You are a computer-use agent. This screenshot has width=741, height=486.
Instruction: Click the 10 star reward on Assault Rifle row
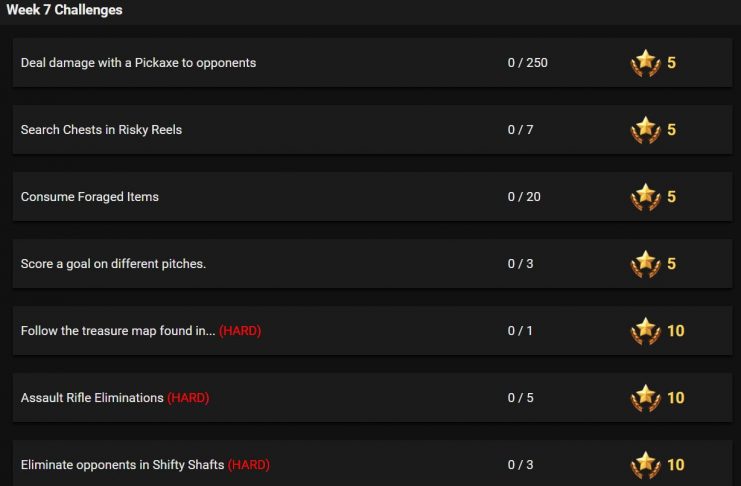point(676,398)
